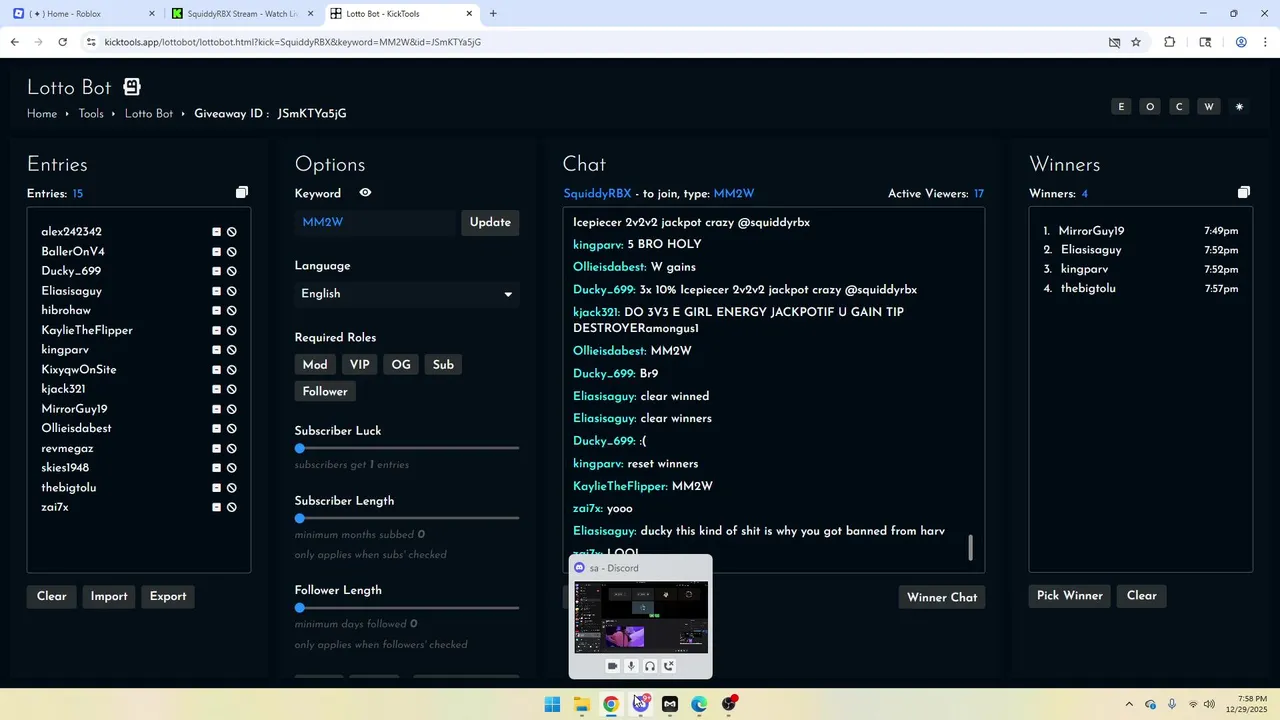Image resolution: width=1280 pixels, height=720 pixels.
Task: Toggle the Sub required role
Action: (x=443, y=365)
